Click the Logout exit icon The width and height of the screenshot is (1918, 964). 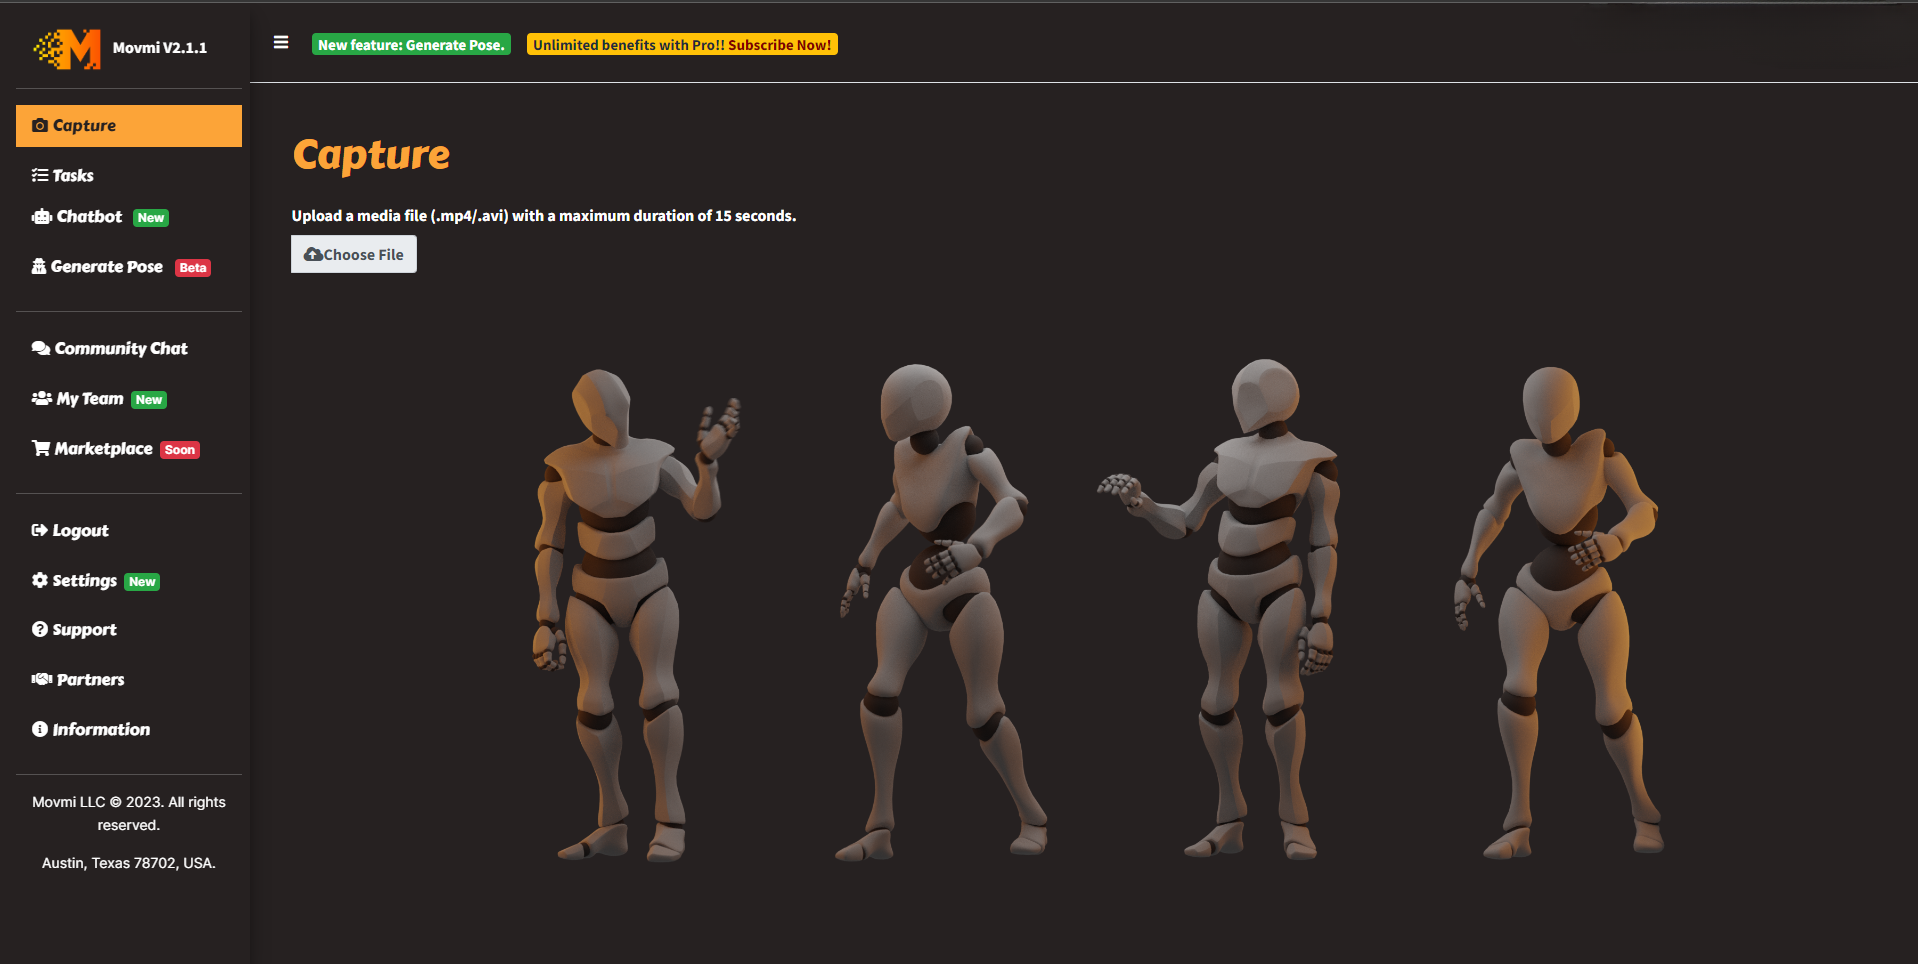pyautogui.click(x=40, y=530)
